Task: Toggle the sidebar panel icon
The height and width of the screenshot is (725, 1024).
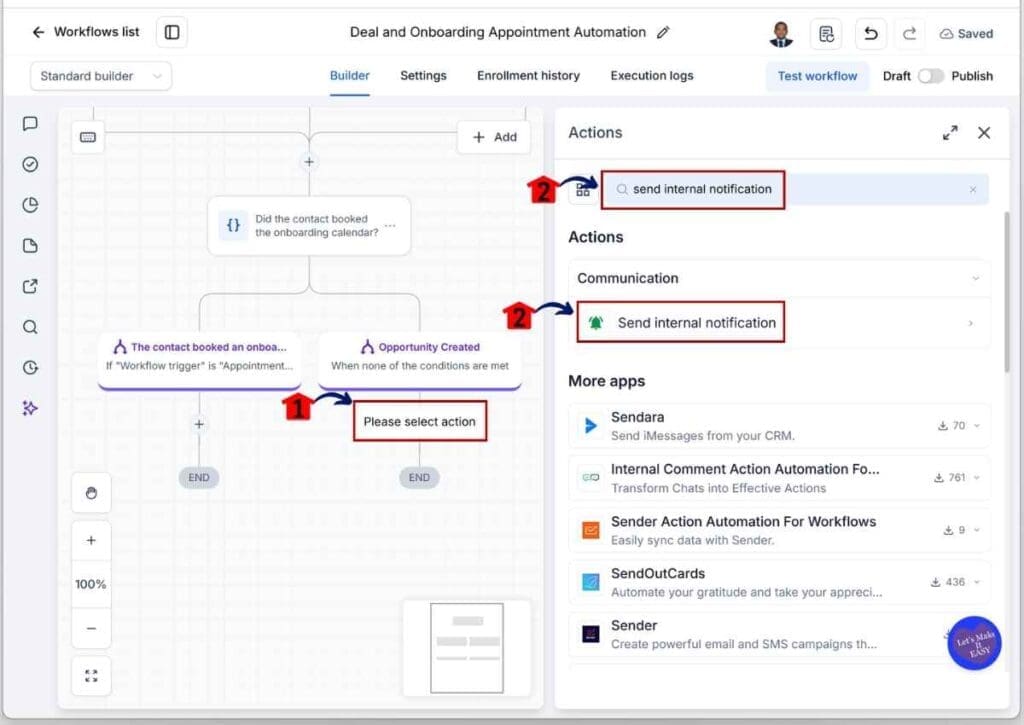Action: tap(172, 32)
